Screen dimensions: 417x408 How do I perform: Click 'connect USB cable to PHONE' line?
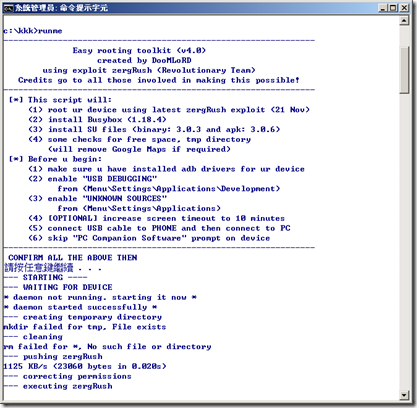[159, 228]
